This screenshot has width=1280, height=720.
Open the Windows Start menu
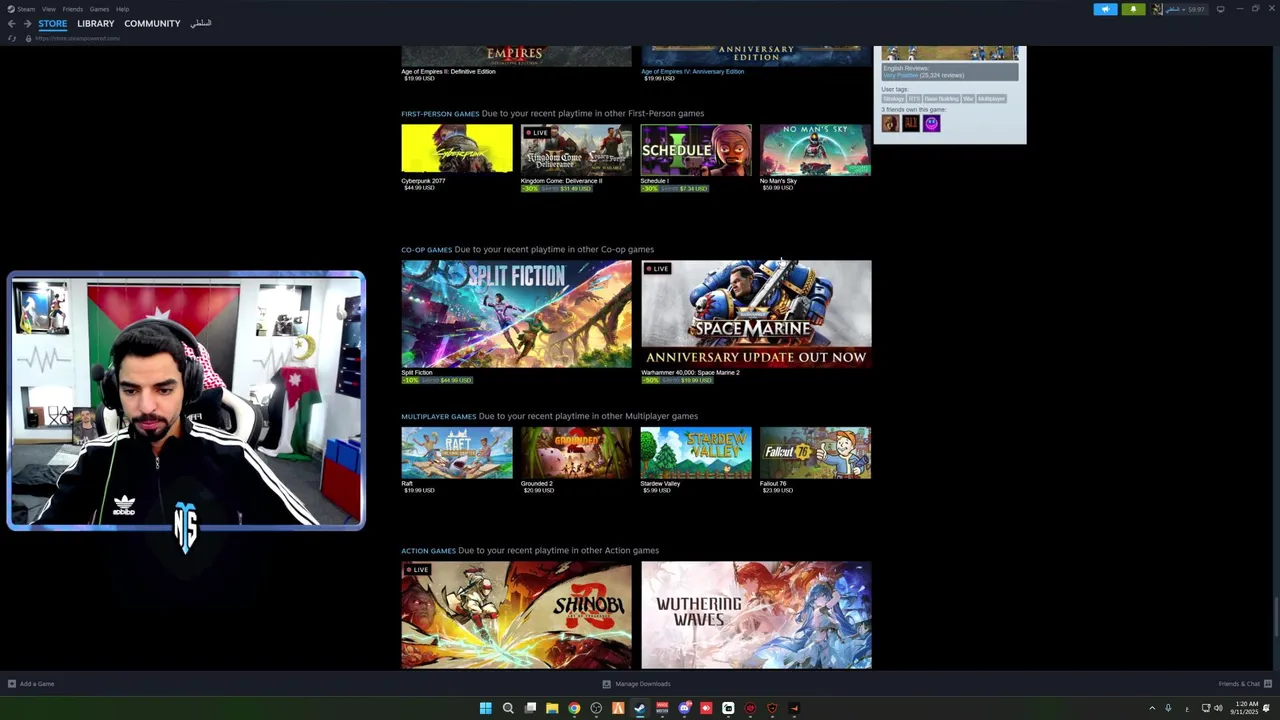pos(485,708)
